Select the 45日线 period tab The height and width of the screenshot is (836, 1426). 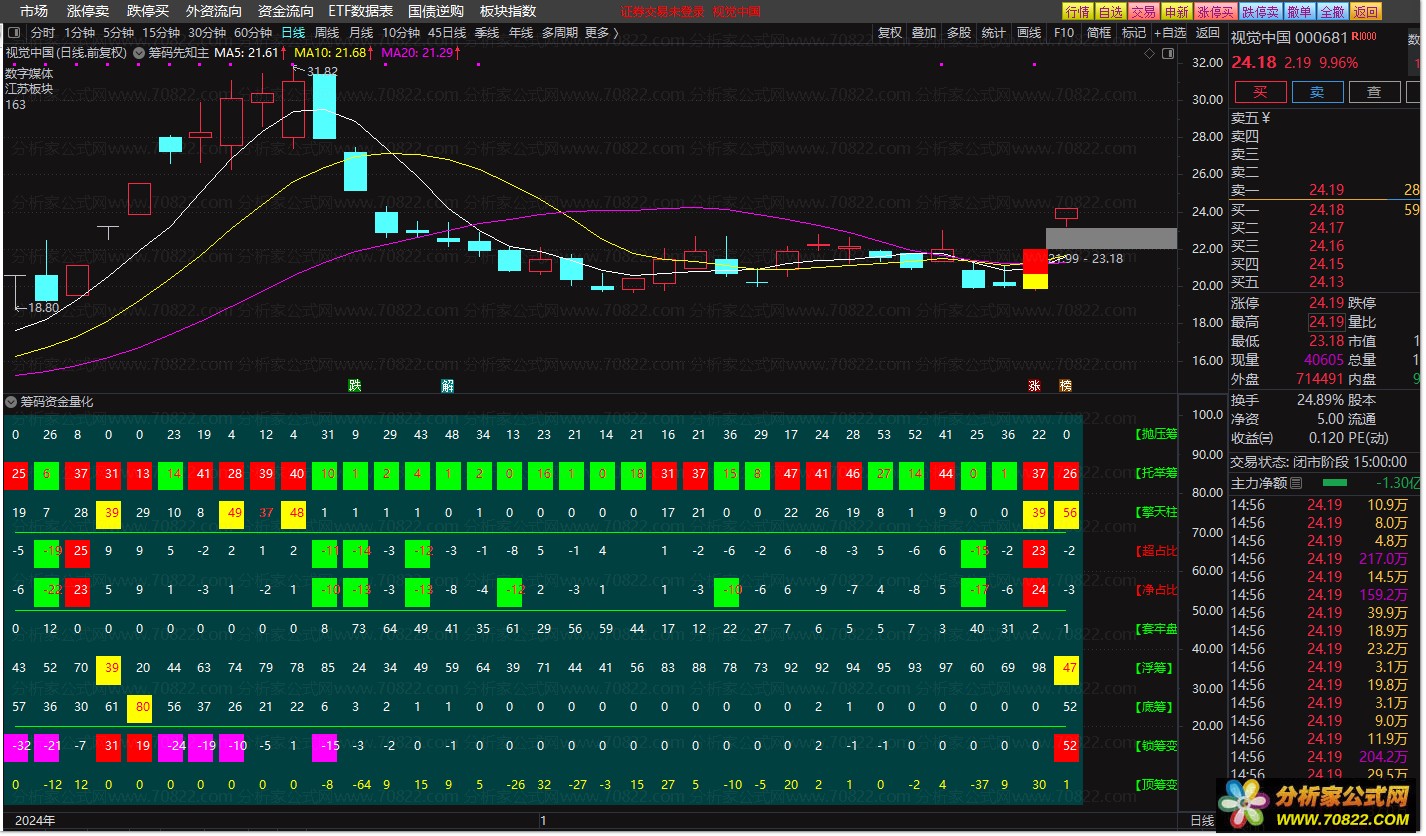tap(447, 33)
